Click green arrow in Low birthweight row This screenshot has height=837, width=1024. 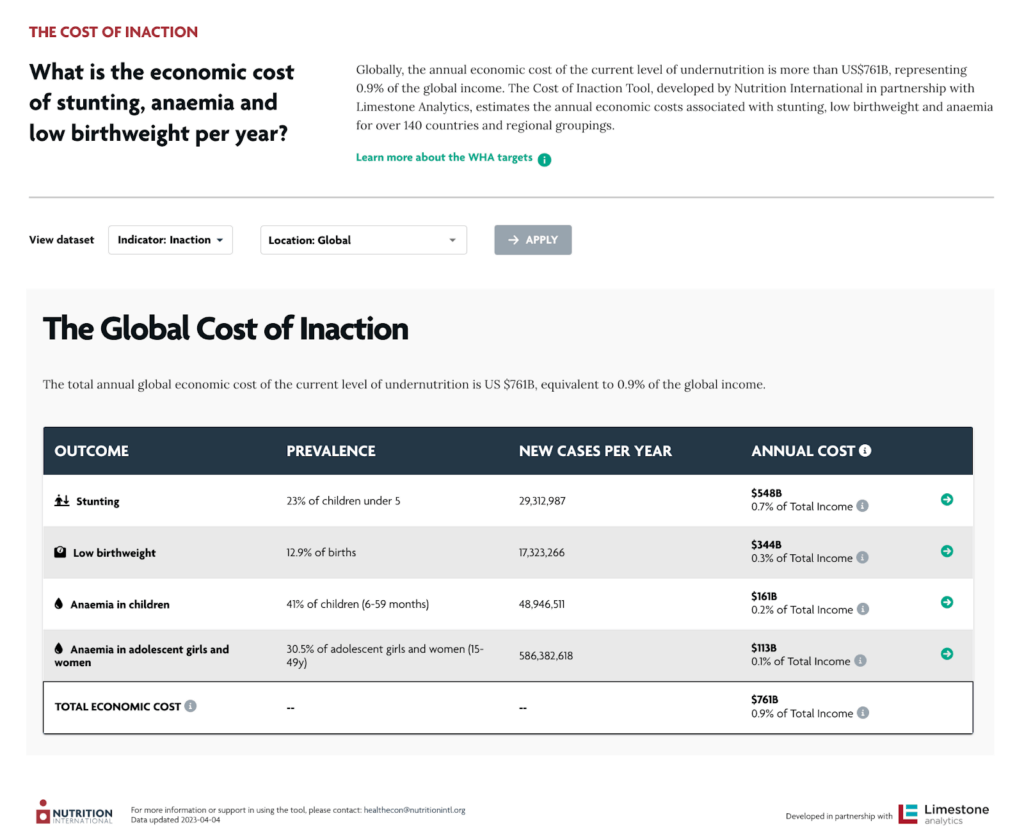click(x=947, y=551)
